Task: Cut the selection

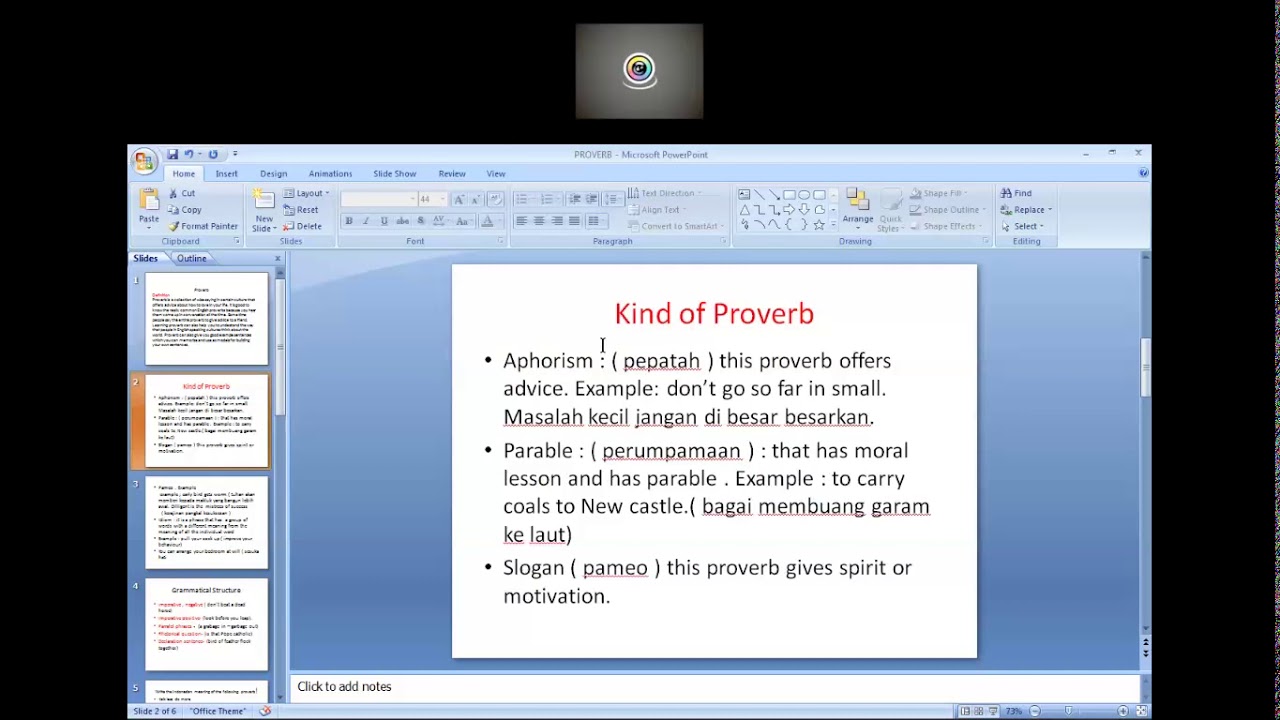Action: coord(182,193)
